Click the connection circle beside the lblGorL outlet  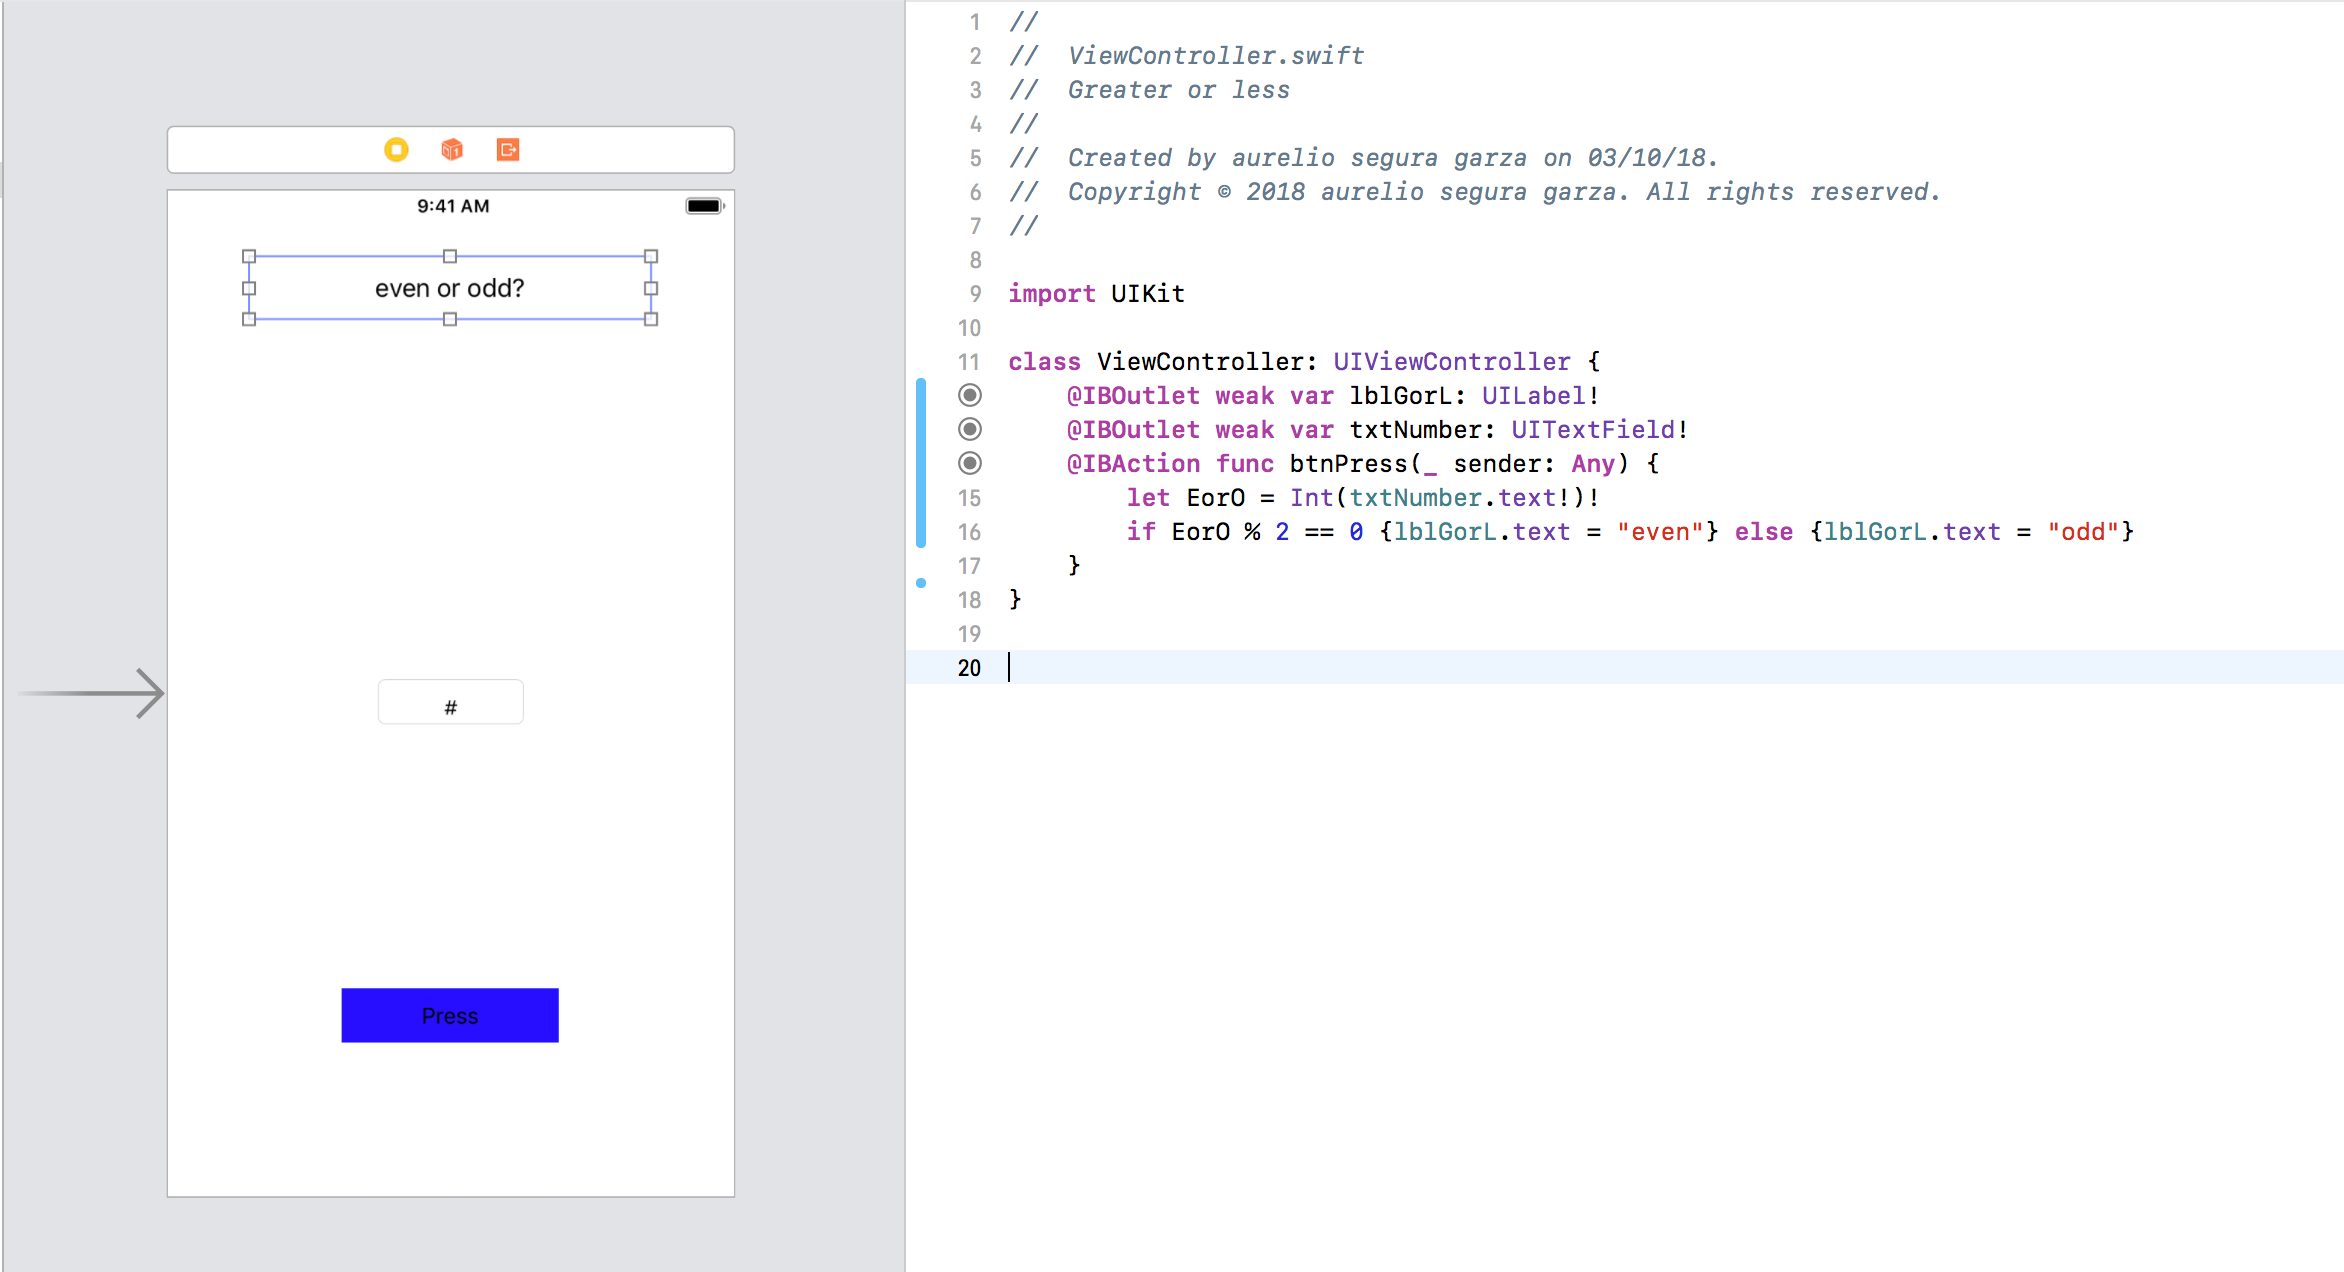tap(970, 395)
